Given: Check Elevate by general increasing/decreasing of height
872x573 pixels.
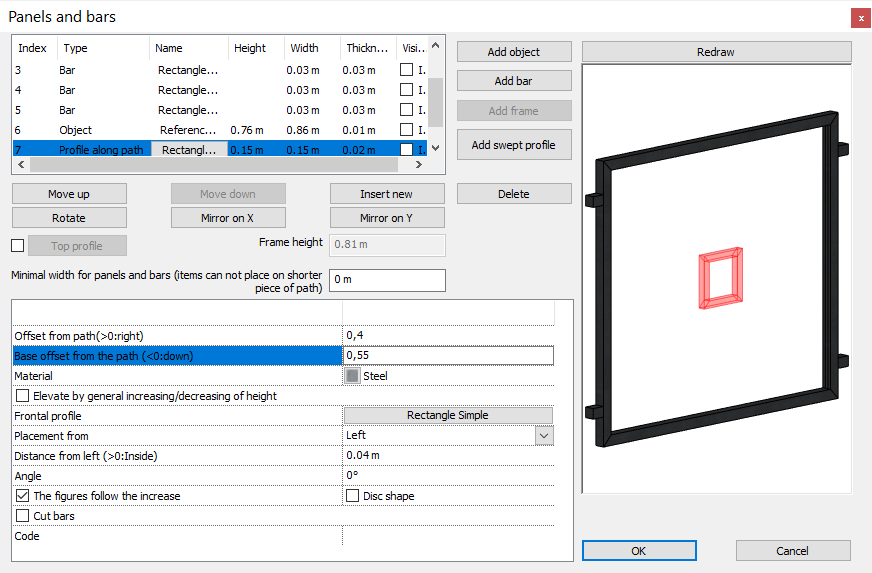Looking at the screenshot, I should pos(23,396).
